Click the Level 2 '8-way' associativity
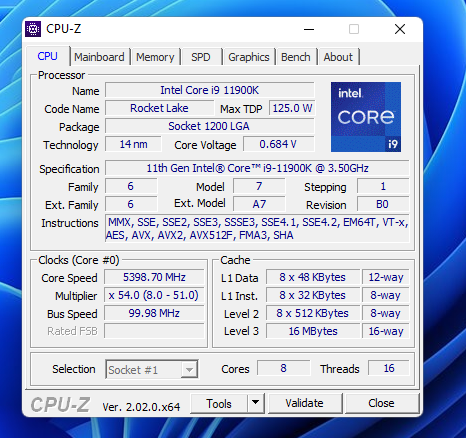The width and height of the screenshot is (466, 438). click(x=386, y=313)
